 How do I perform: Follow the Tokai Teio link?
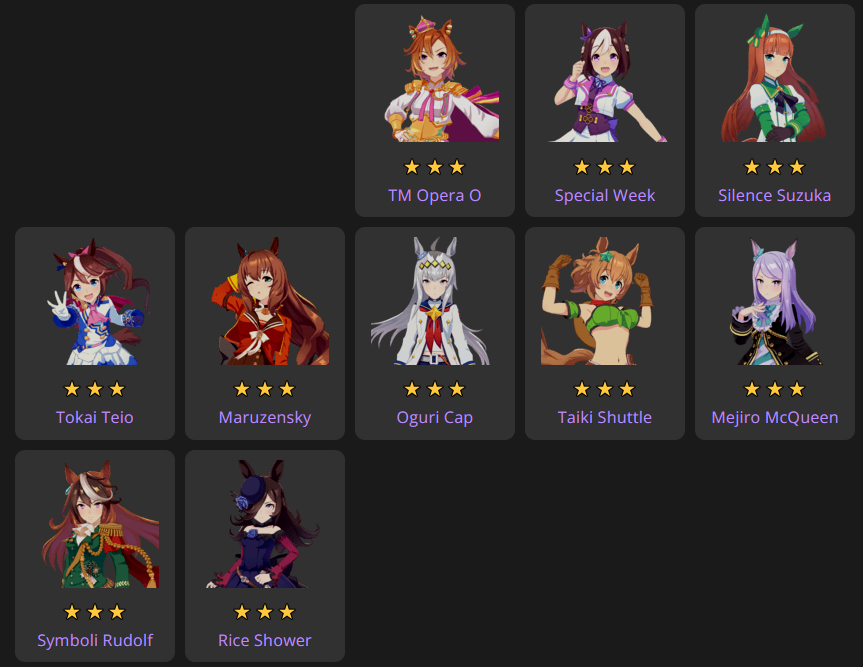point(95,417)
